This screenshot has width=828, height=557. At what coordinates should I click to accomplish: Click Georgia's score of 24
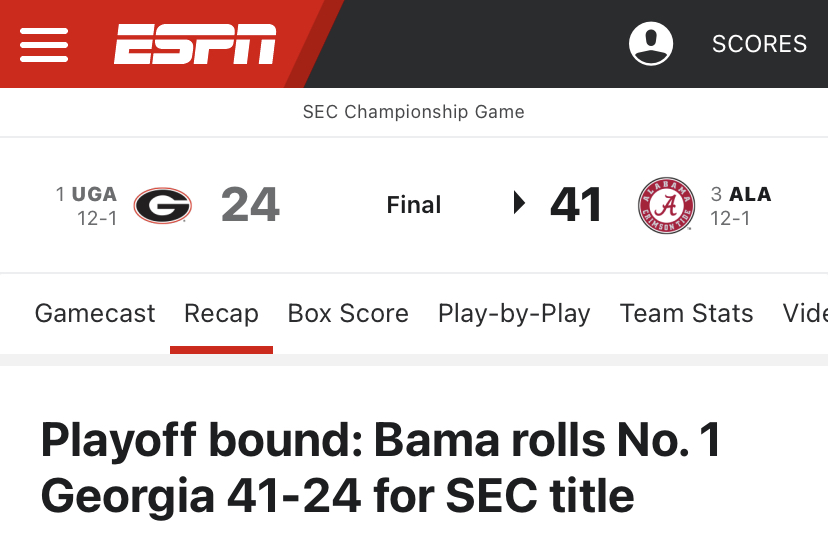pos(250,205)
